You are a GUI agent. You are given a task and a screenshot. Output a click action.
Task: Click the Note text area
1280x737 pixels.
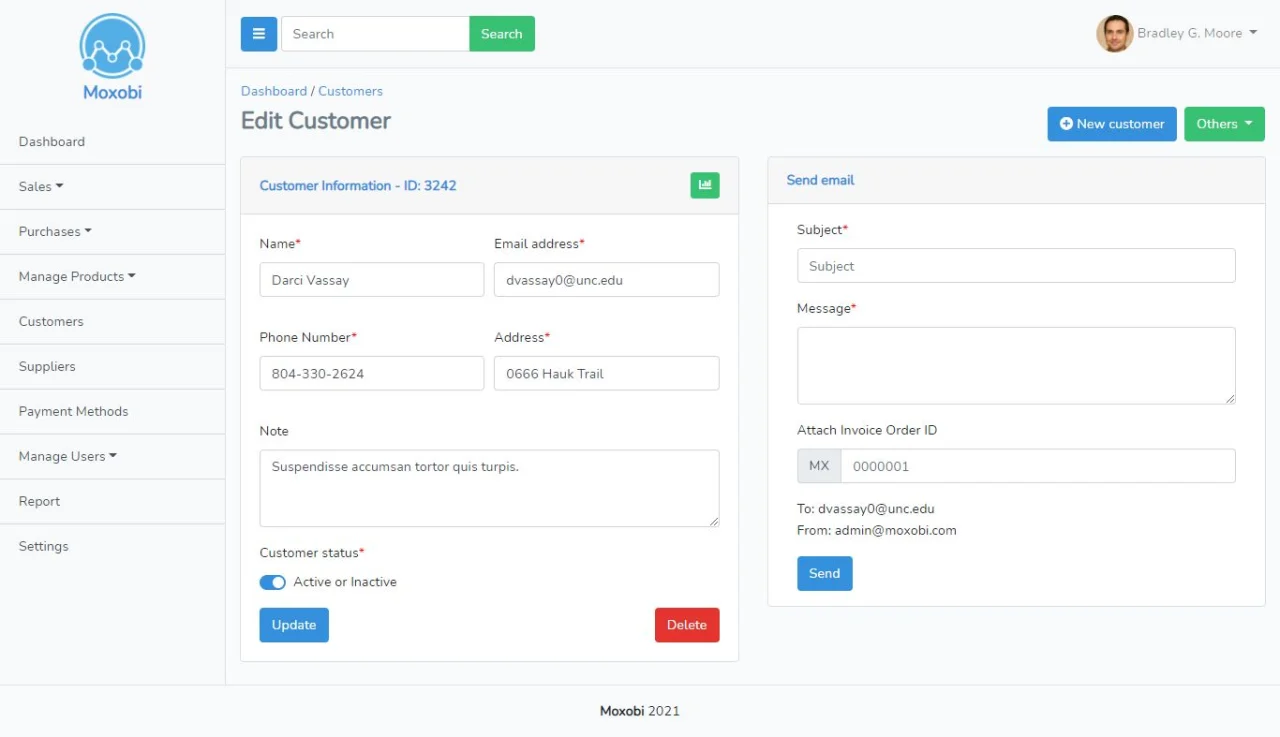(x=489, y=488)
